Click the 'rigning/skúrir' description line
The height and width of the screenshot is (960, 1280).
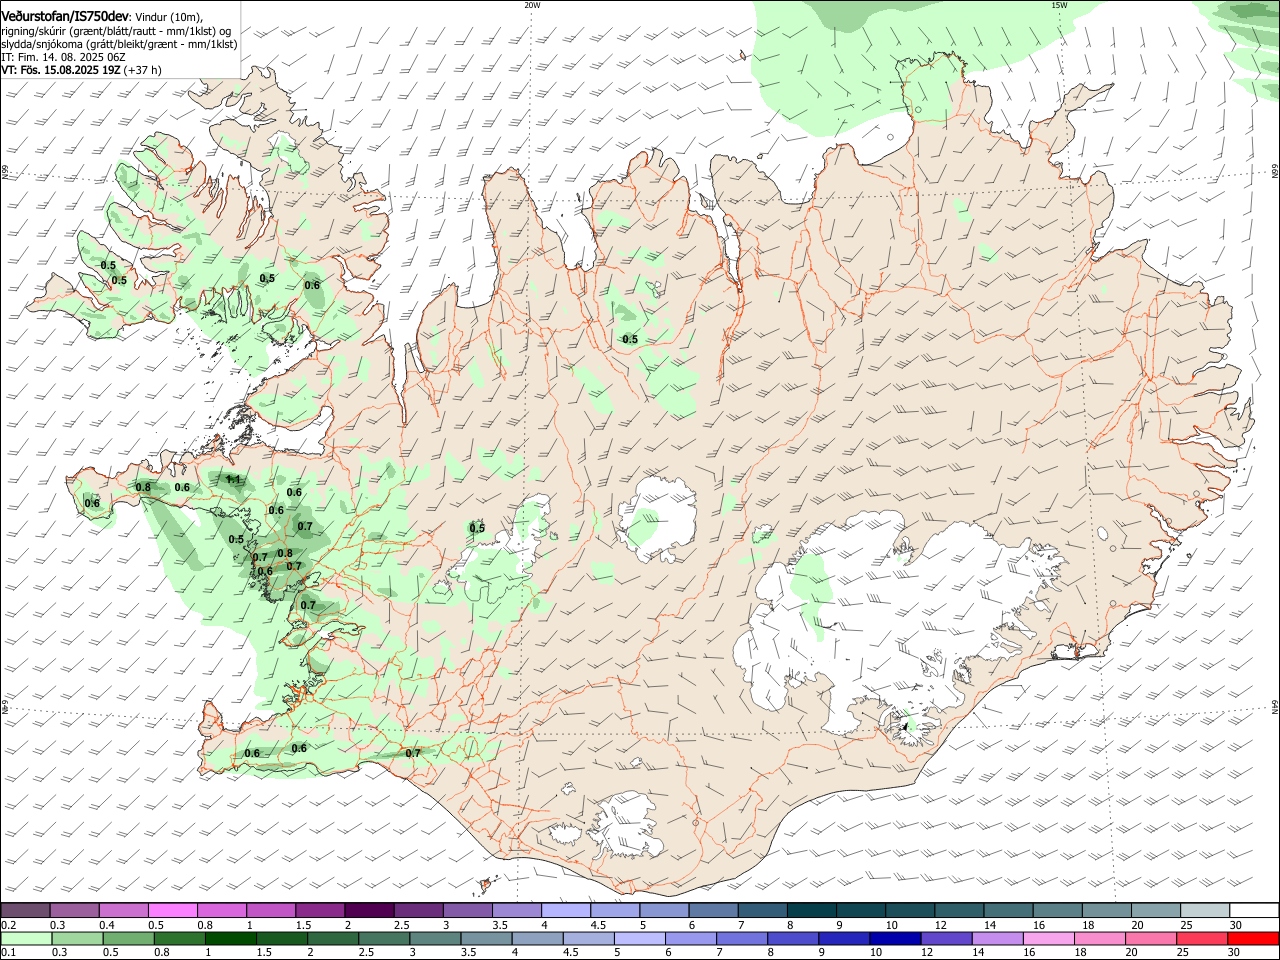[x=116, y=31]
